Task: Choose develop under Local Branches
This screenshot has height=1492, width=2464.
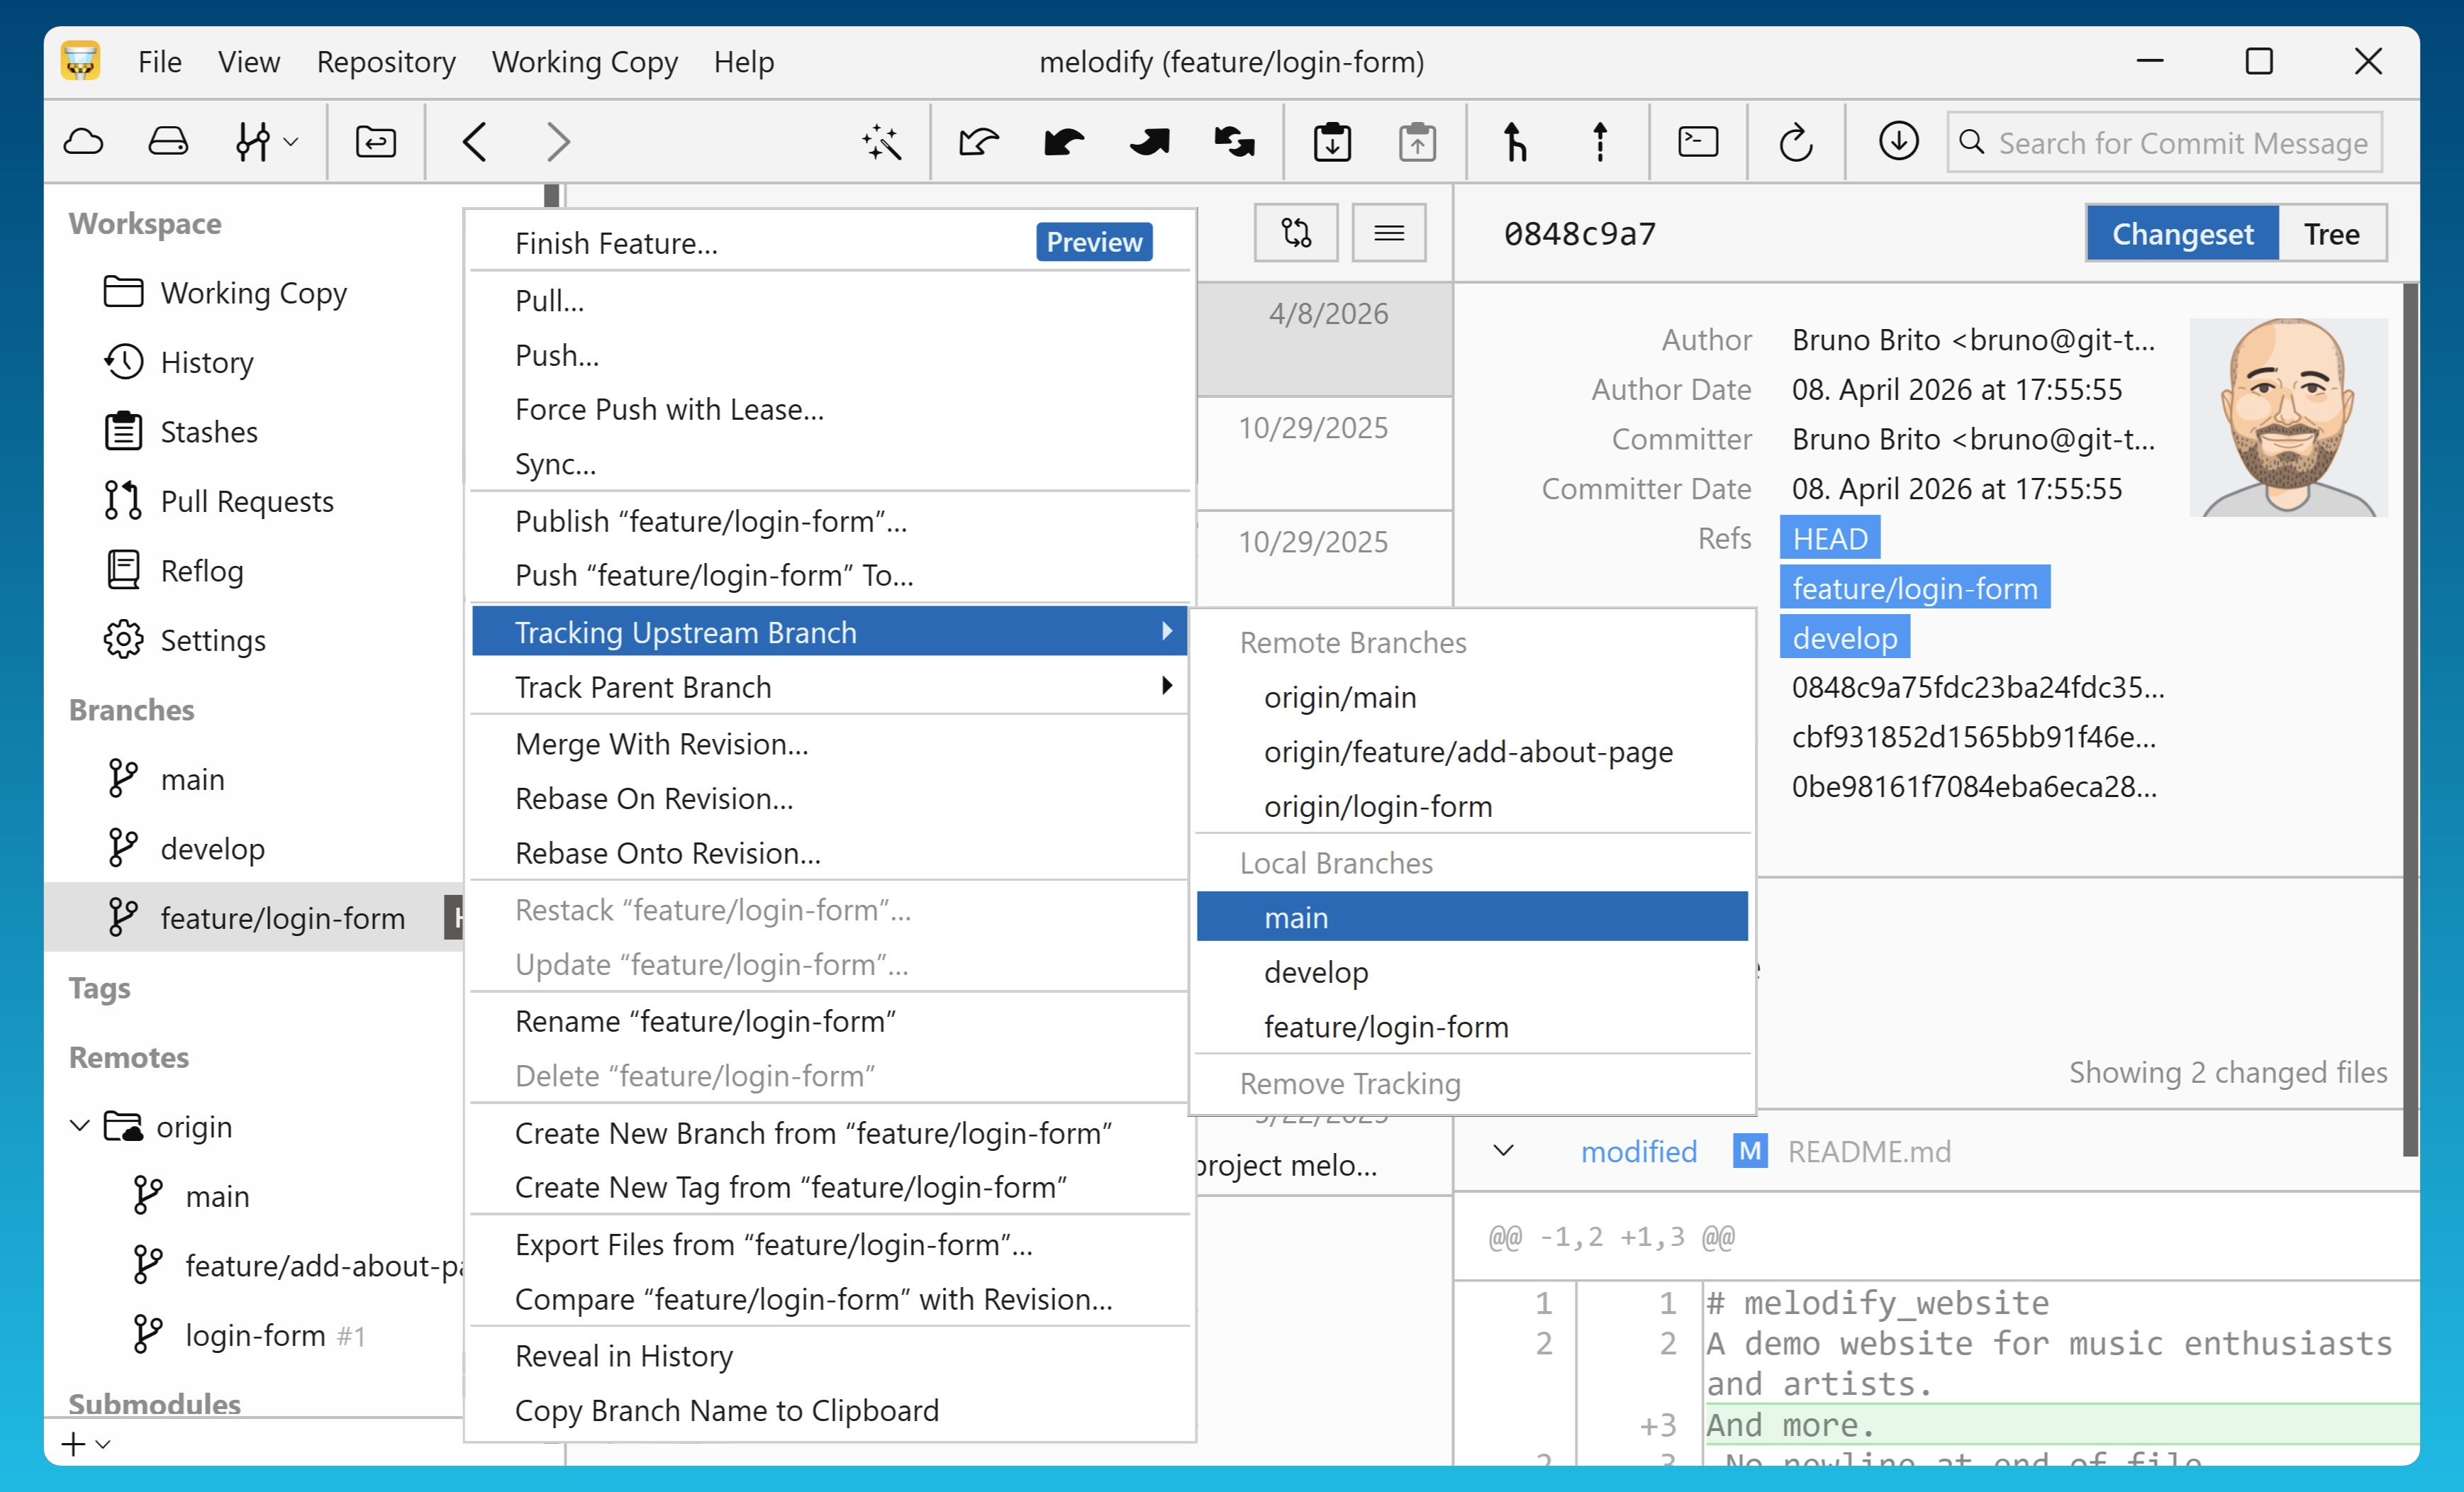Action: (x=1316, y=971)
